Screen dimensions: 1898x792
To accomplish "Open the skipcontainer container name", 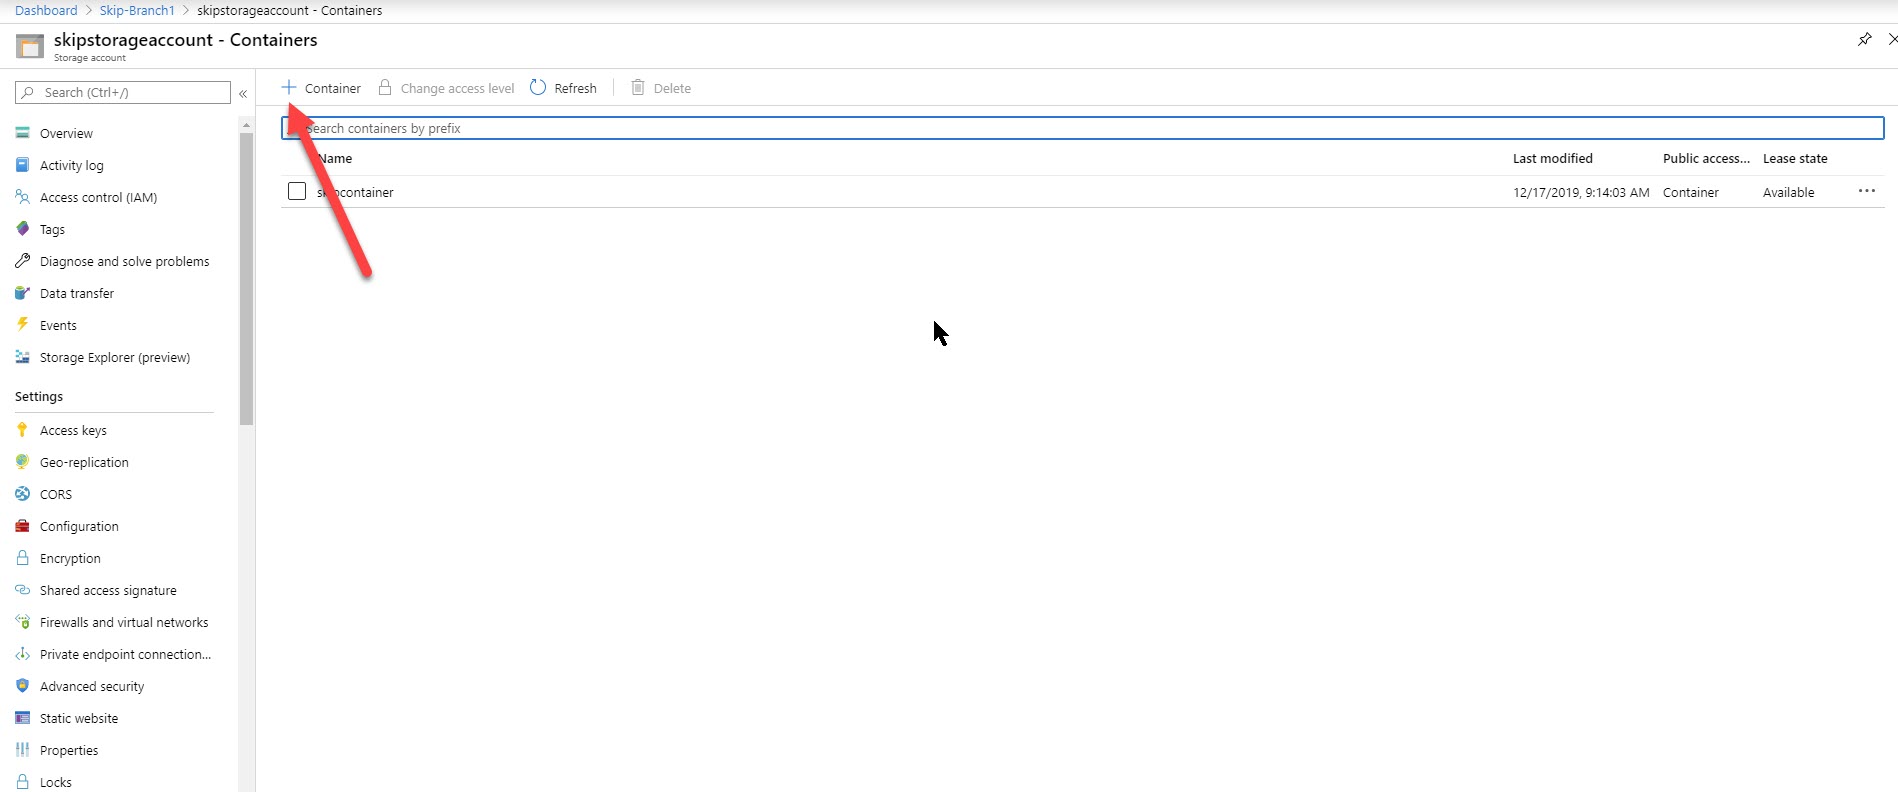I will click(x=355, y=192).
